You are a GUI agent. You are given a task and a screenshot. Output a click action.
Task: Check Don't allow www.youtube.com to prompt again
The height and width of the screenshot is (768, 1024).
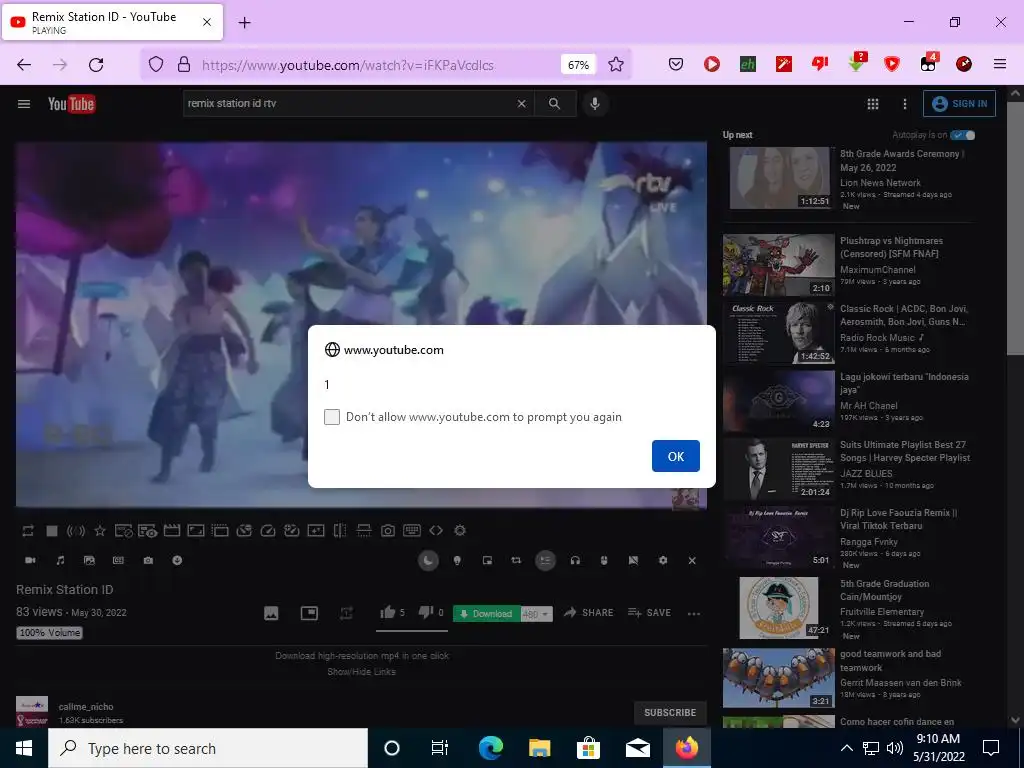pyautogui.click(x=332, y=417)
